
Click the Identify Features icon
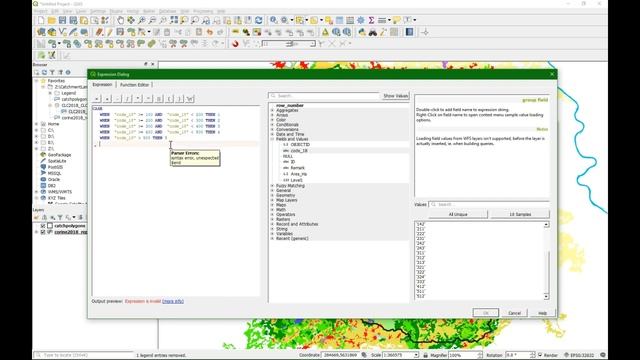(273, 20)
